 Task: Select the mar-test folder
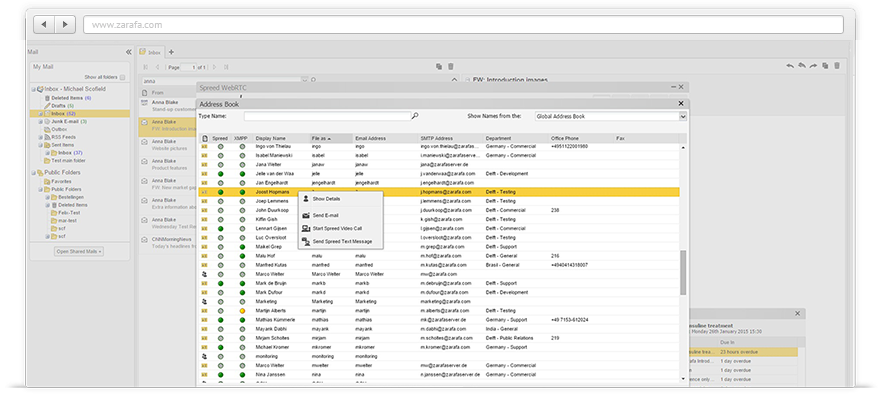click(x=63, y=221)
